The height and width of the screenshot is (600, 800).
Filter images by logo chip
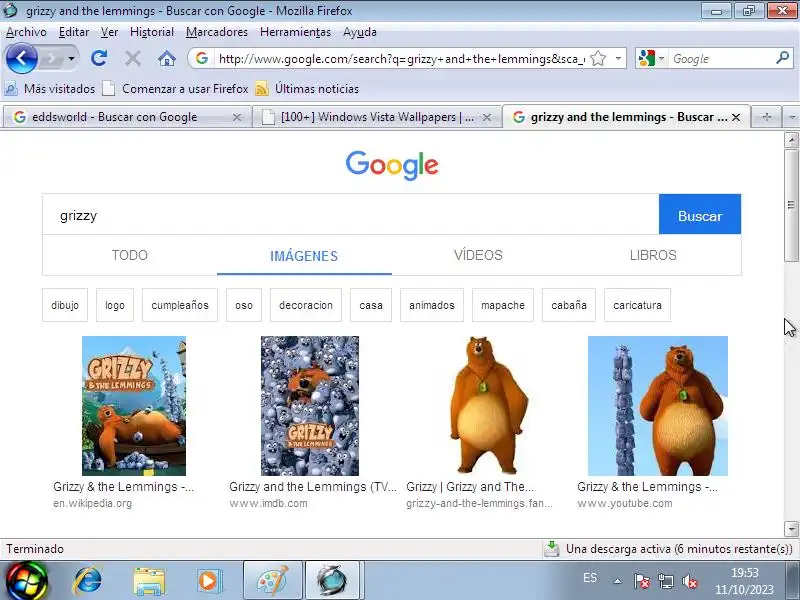point(115,305)
